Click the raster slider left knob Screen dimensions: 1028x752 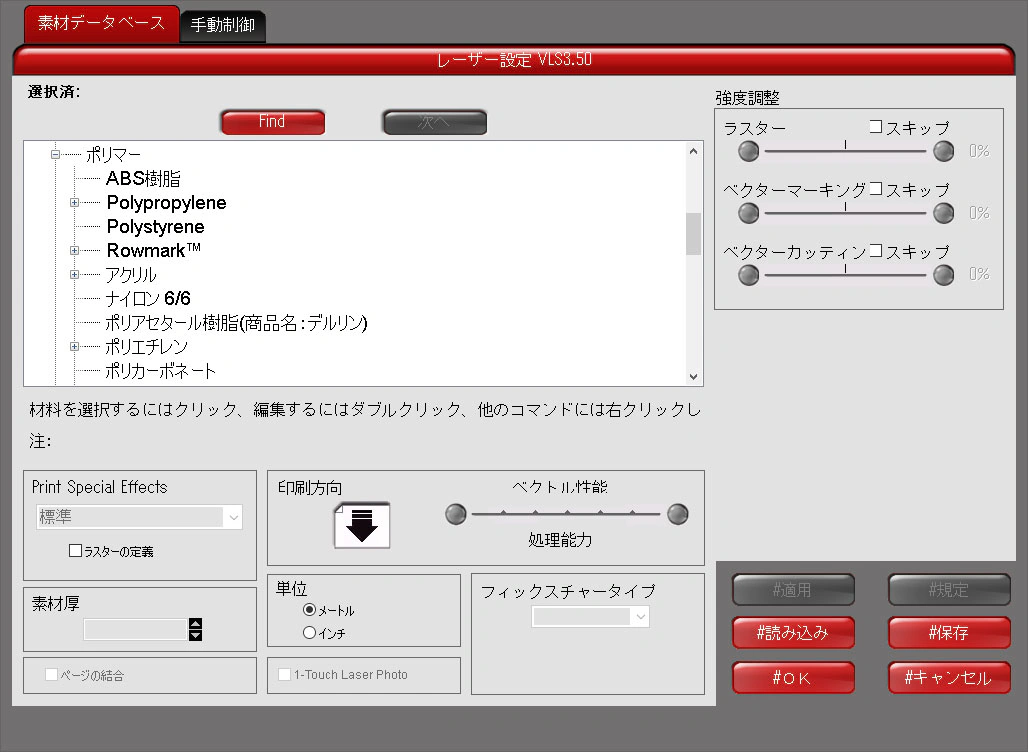click(x=748, y=151)
